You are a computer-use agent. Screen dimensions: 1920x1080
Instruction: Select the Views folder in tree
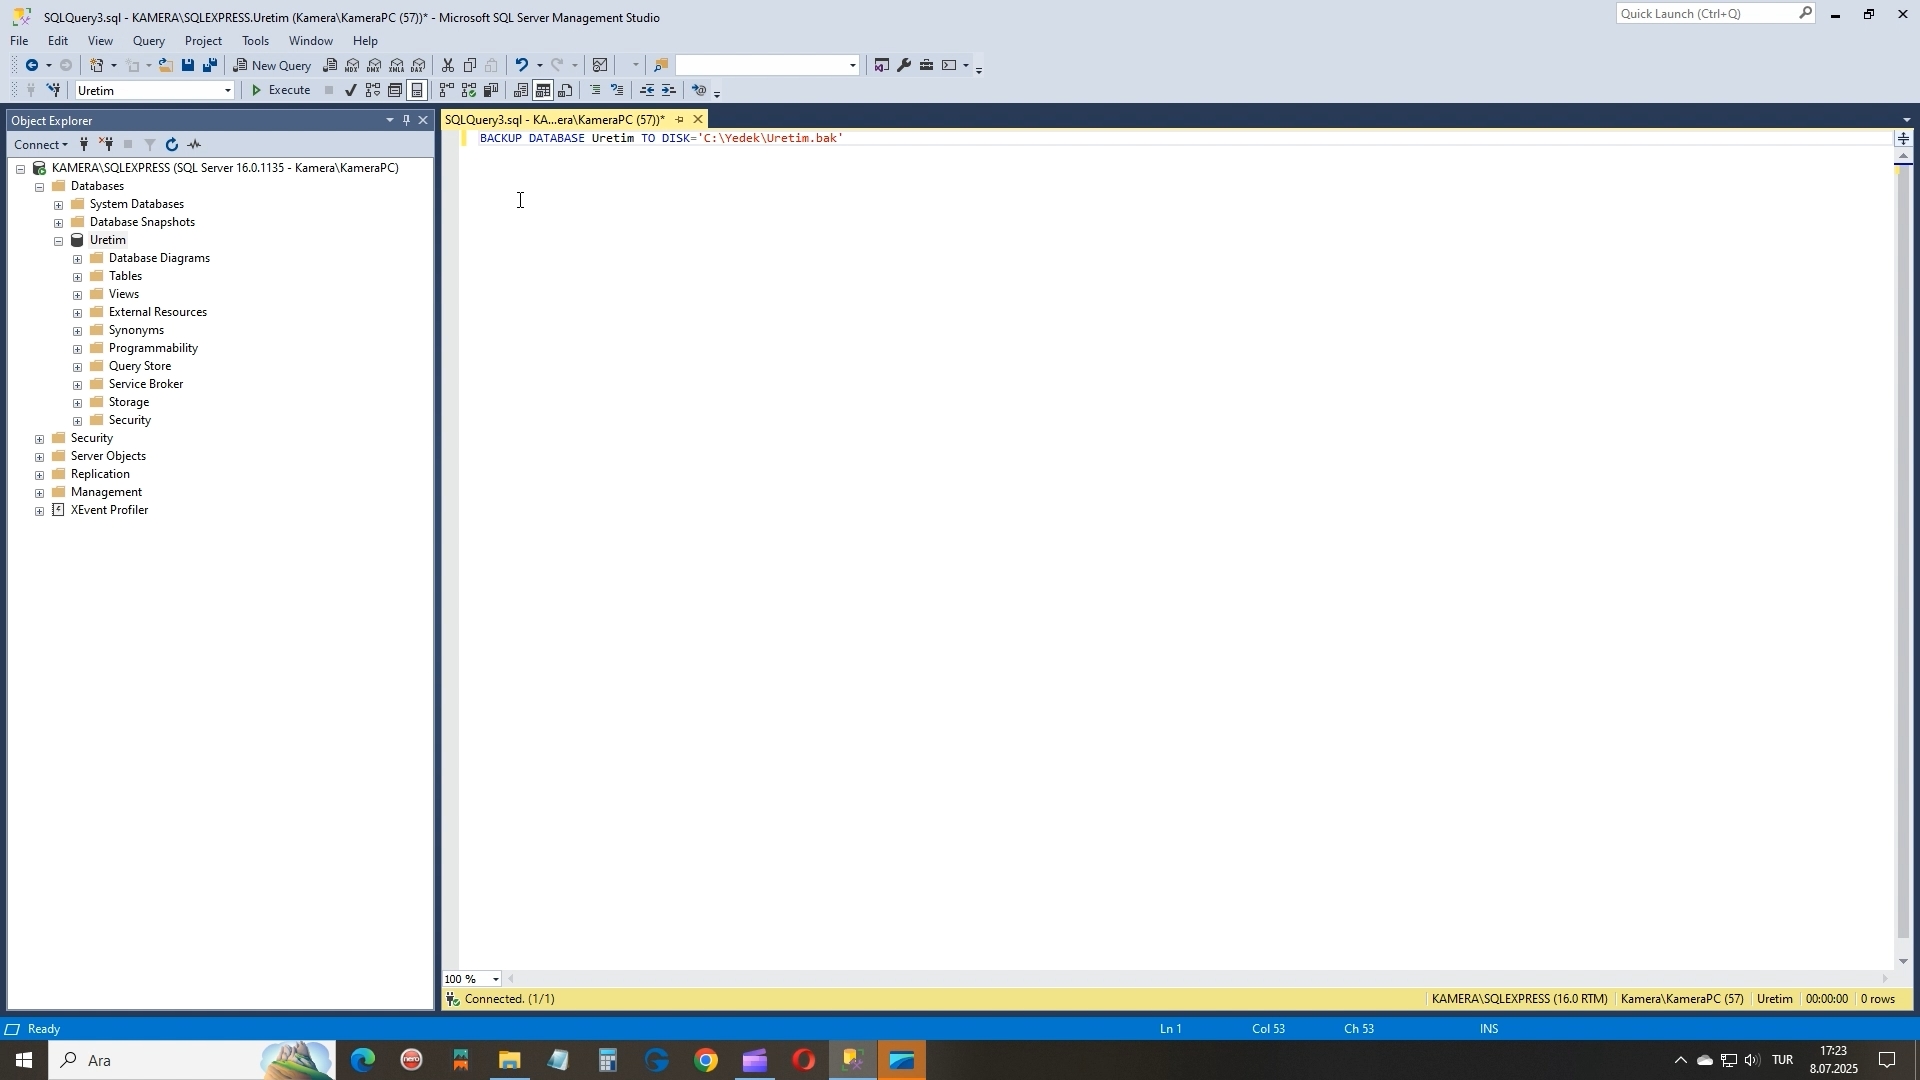[x=124, y=294]
